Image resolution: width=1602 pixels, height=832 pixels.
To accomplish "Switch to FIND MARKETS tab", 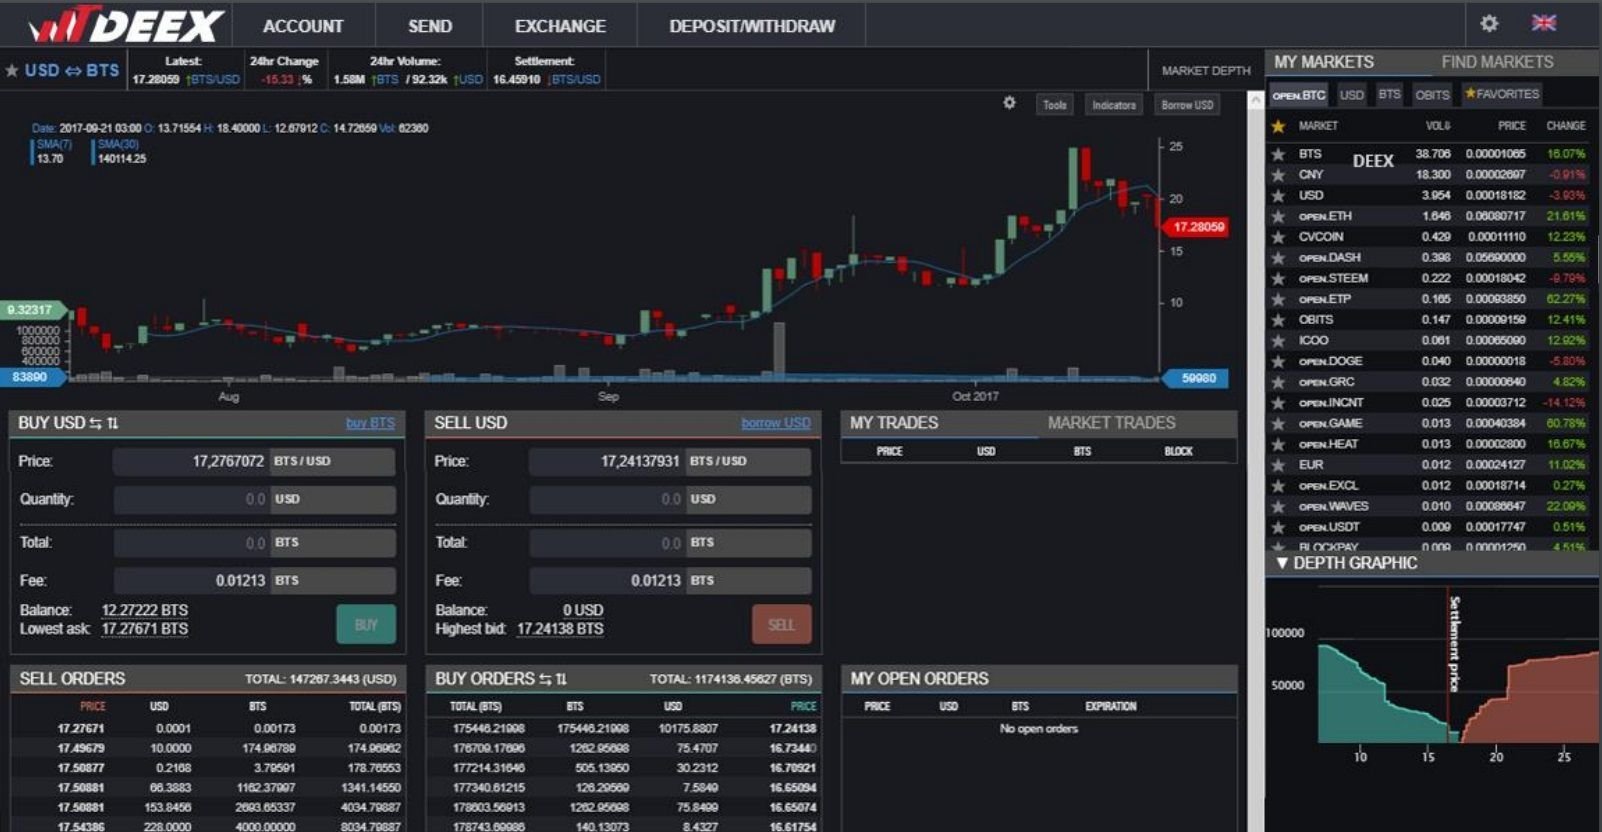I will tap(1497, 62).
